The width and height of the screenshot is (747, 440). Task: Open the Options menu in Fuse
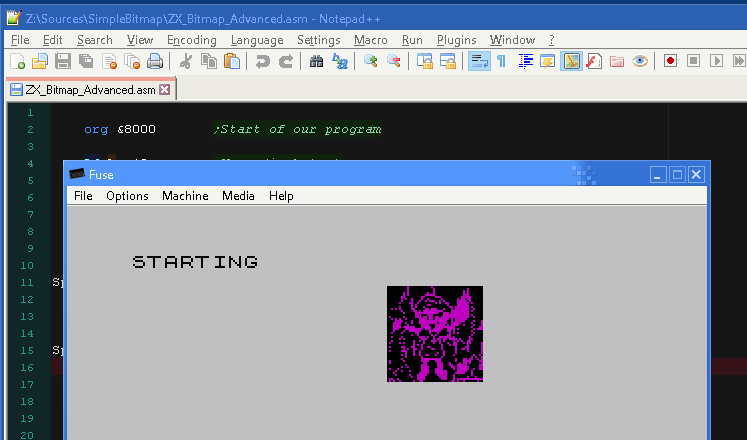pyautogui.click(x=127, y=196)
